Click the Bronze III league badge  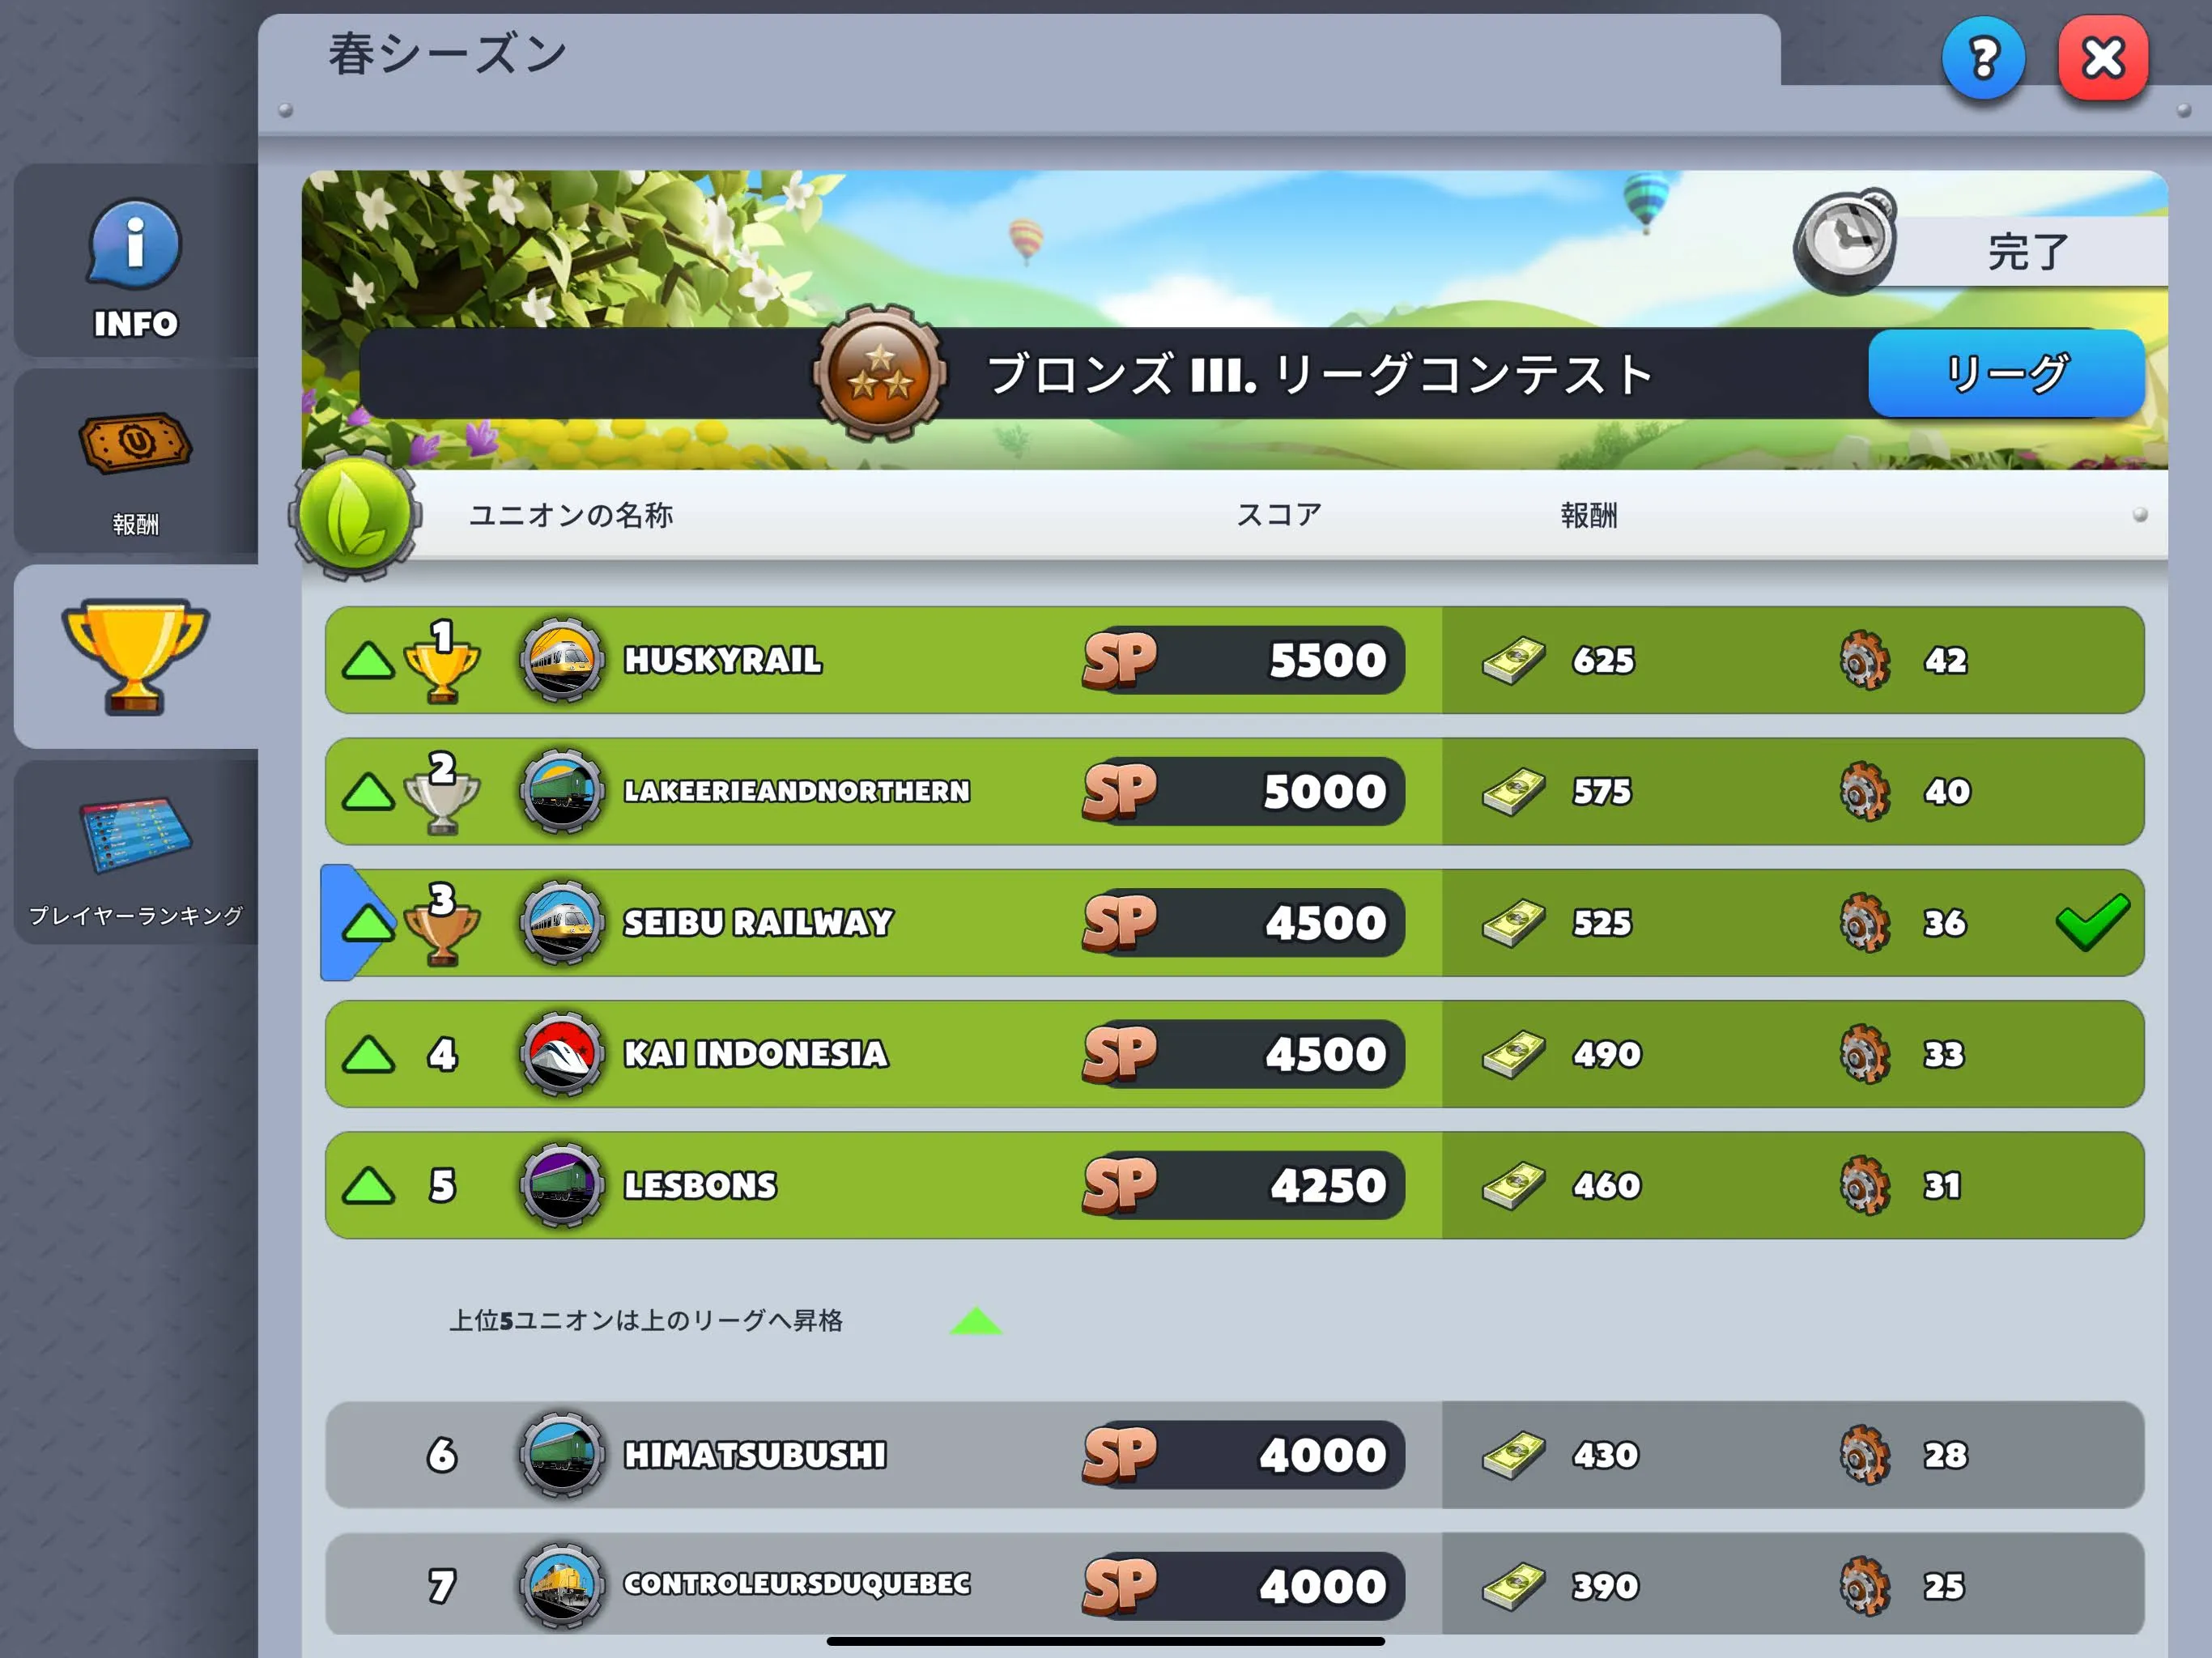[x=879, y=373]
